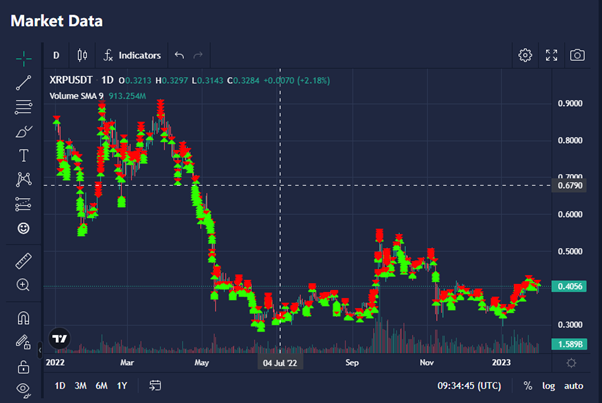Image resolution: width=602 pixels, height=403 pixels.
Task: Open chart settings gear in top toolbar
Action: click(x=525, y=55)
